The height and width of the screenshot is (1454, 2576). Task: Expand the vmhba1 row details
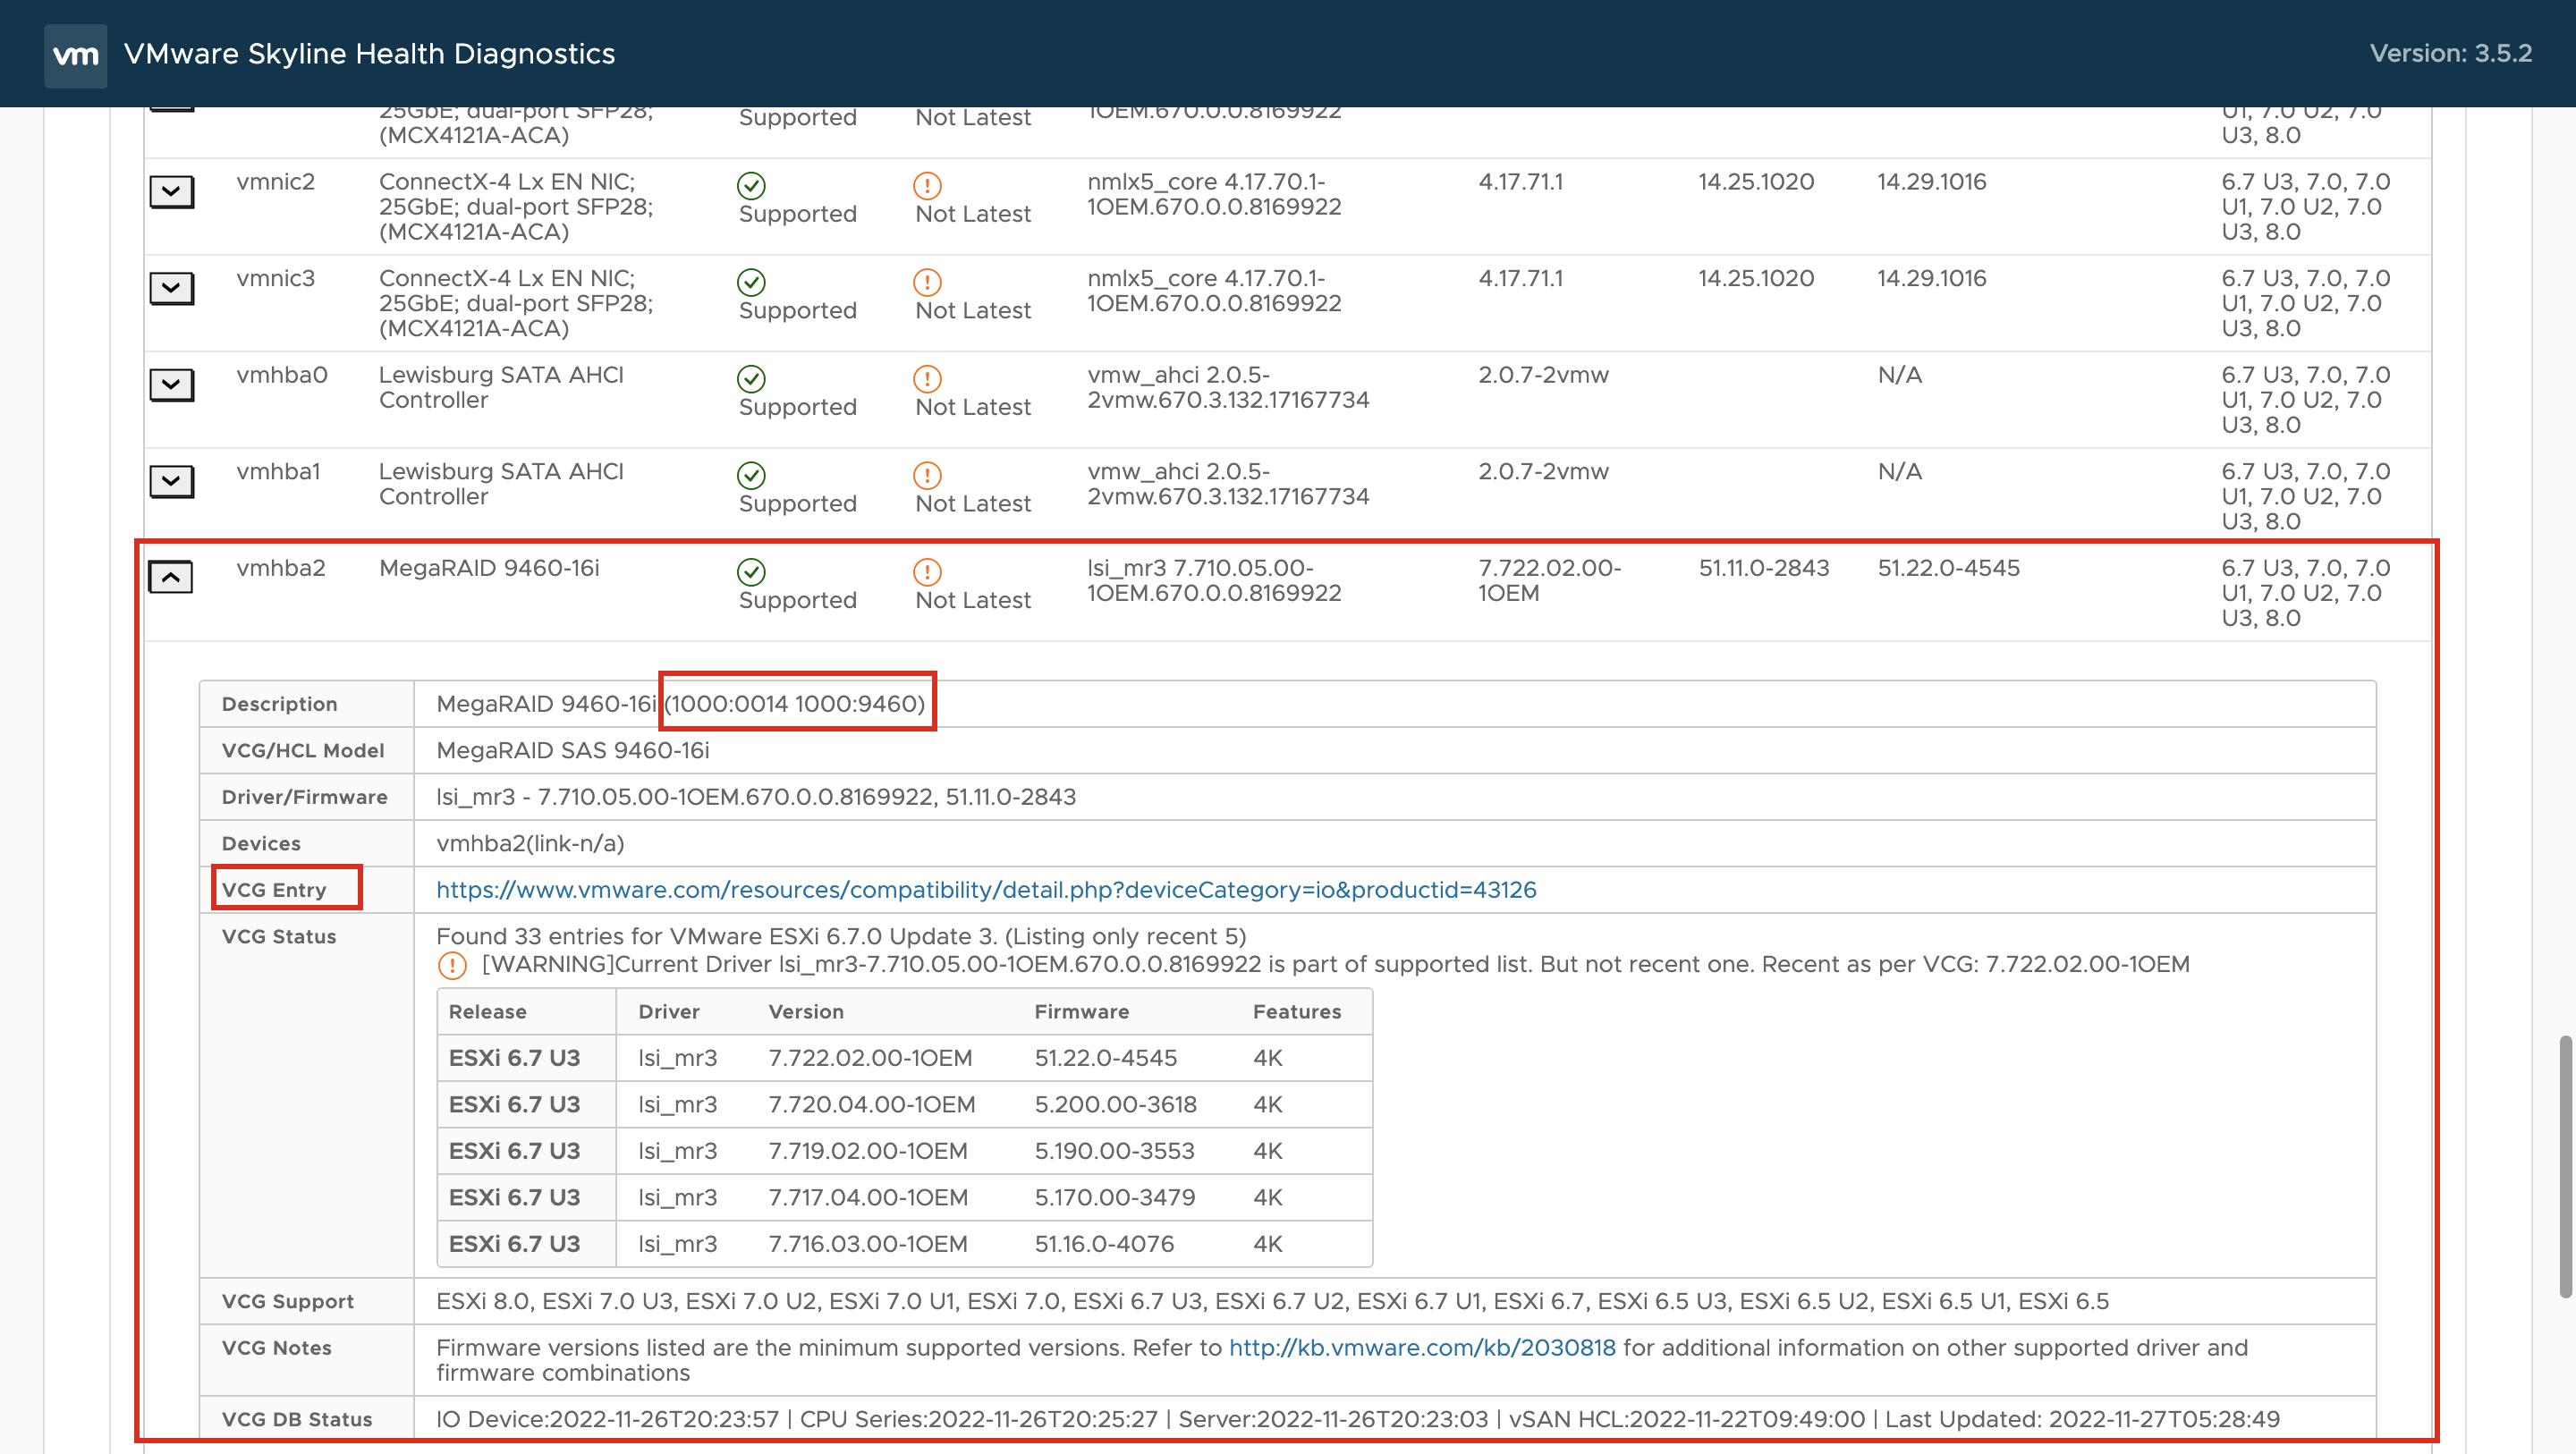click(171, 481)
